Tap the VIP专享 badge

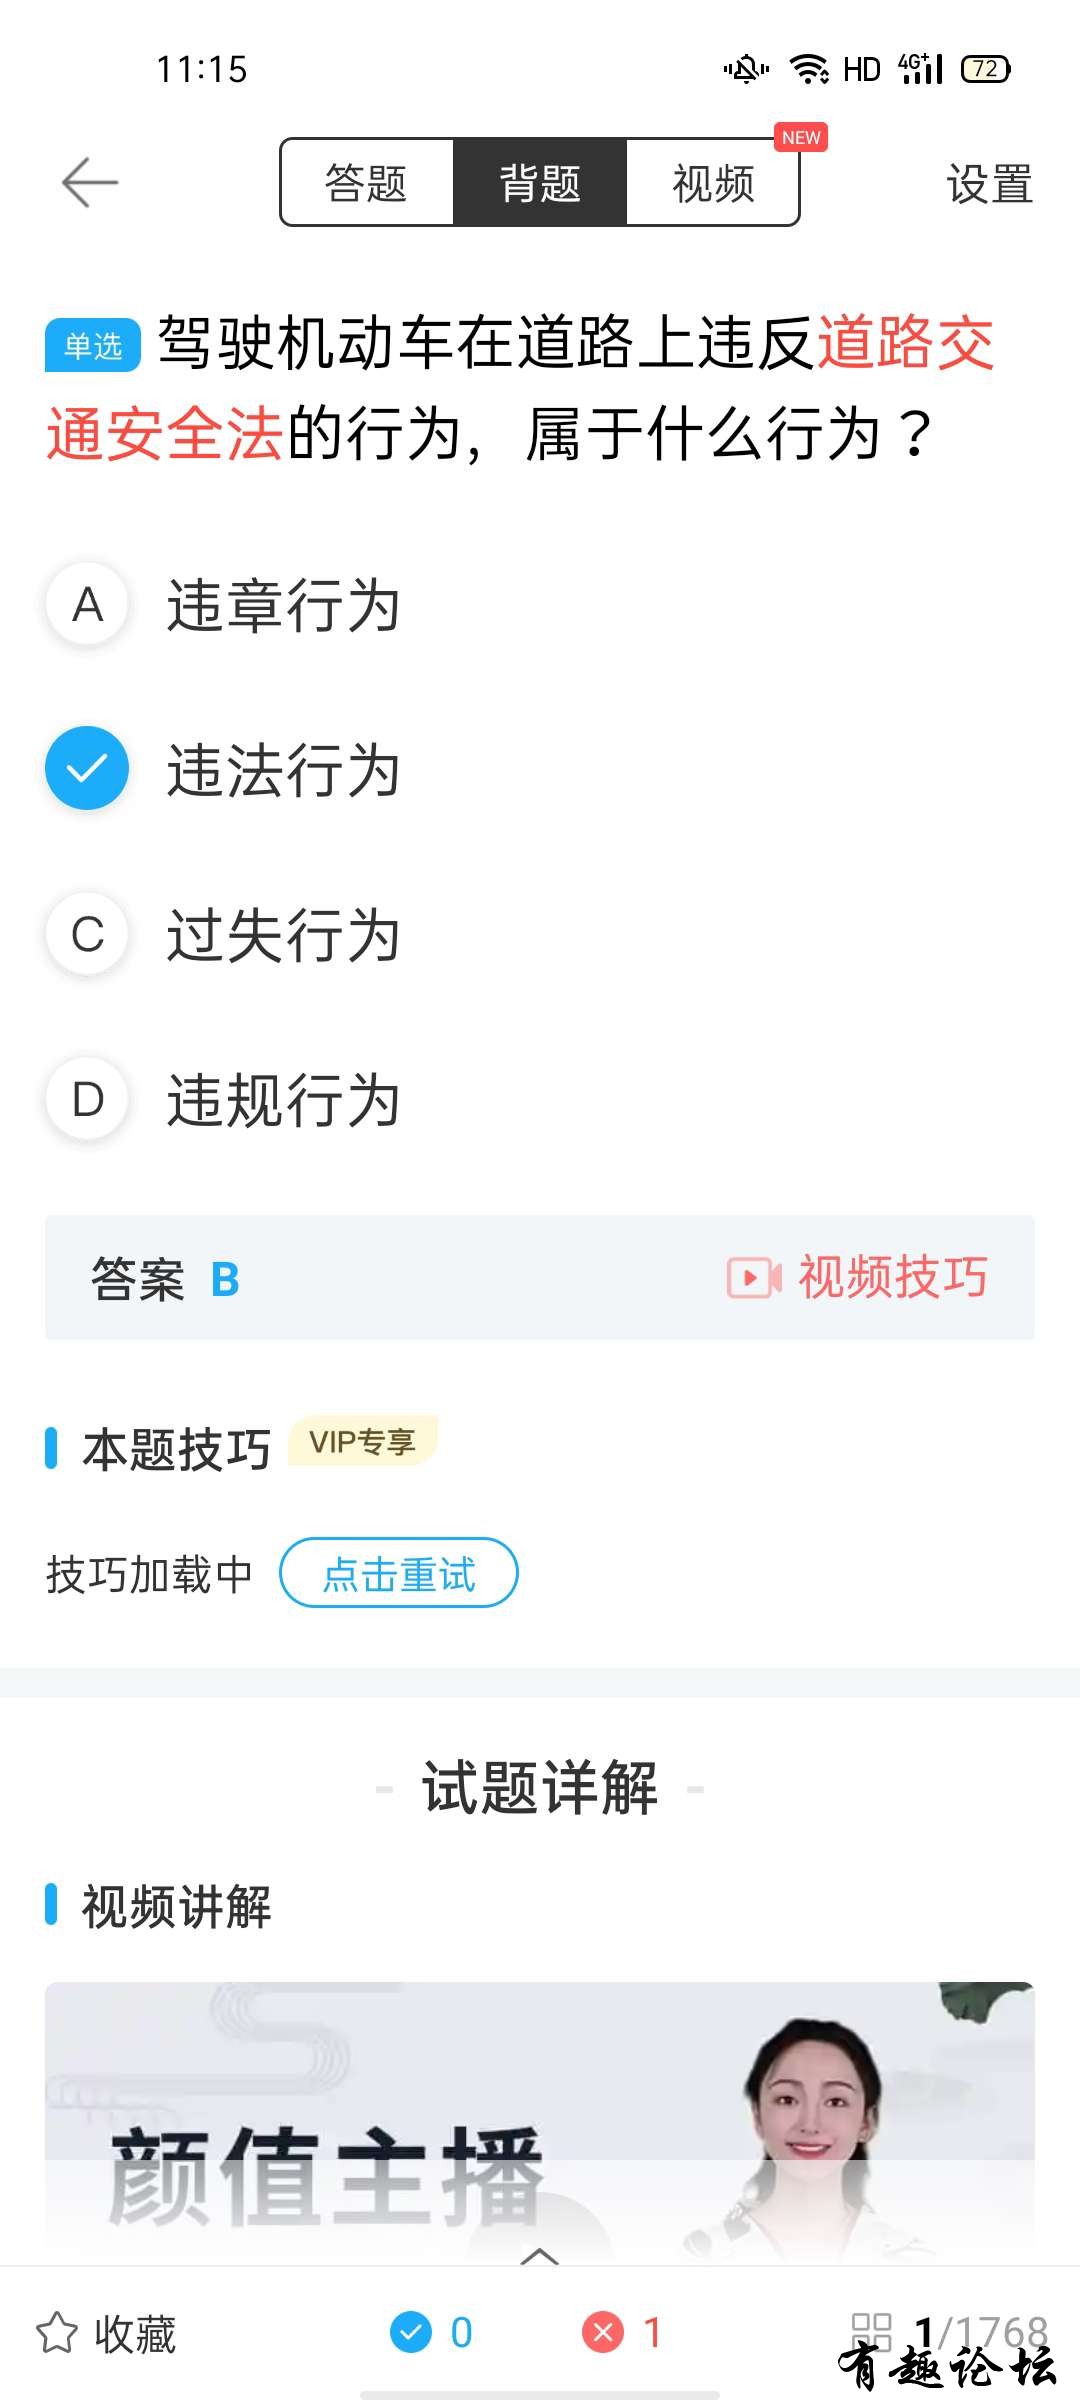point(363,1441)
